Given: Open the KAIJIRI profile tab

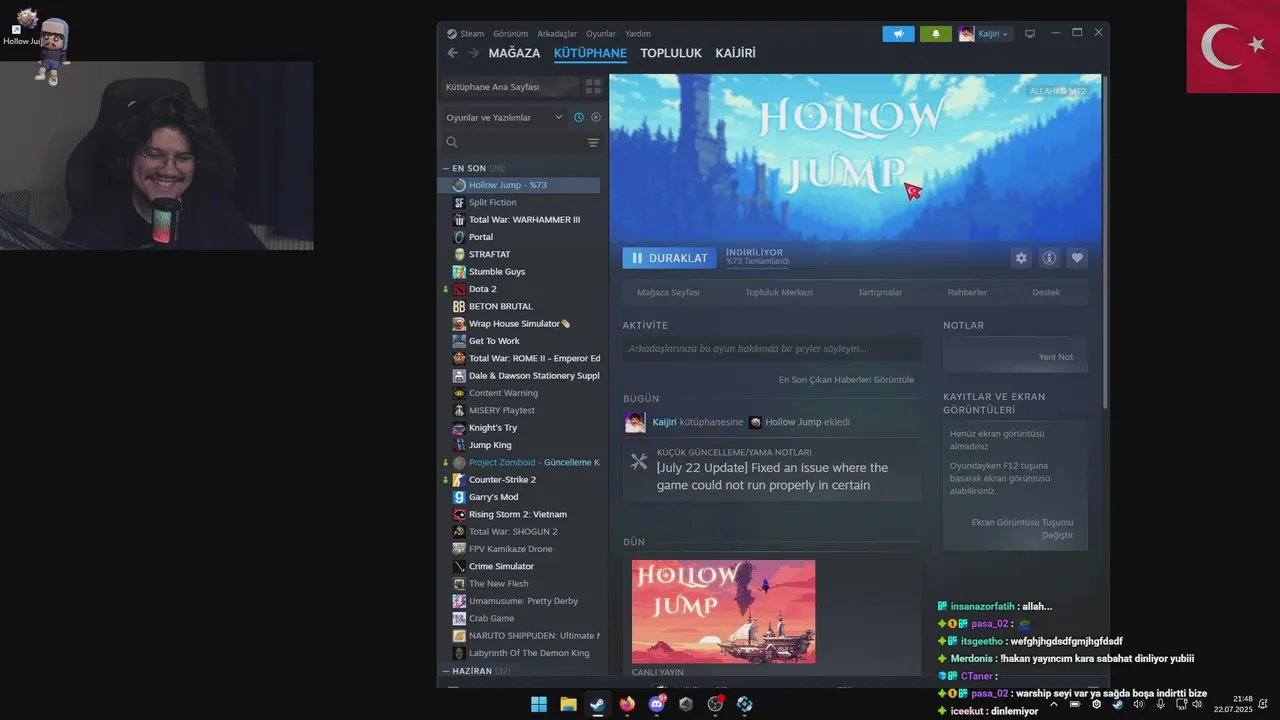Looking at the screenshot, I should point(735,53).
